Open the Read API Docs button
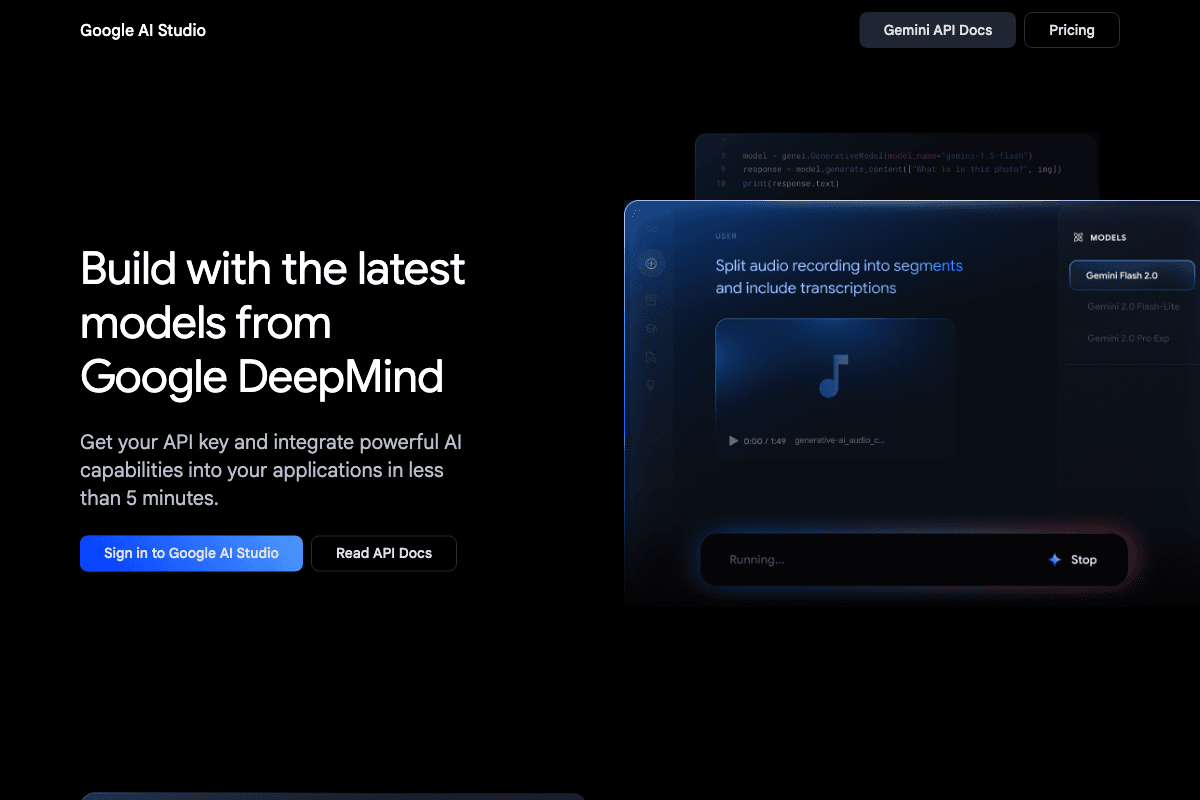1200x800 pixels. click(x=384, y=553)
